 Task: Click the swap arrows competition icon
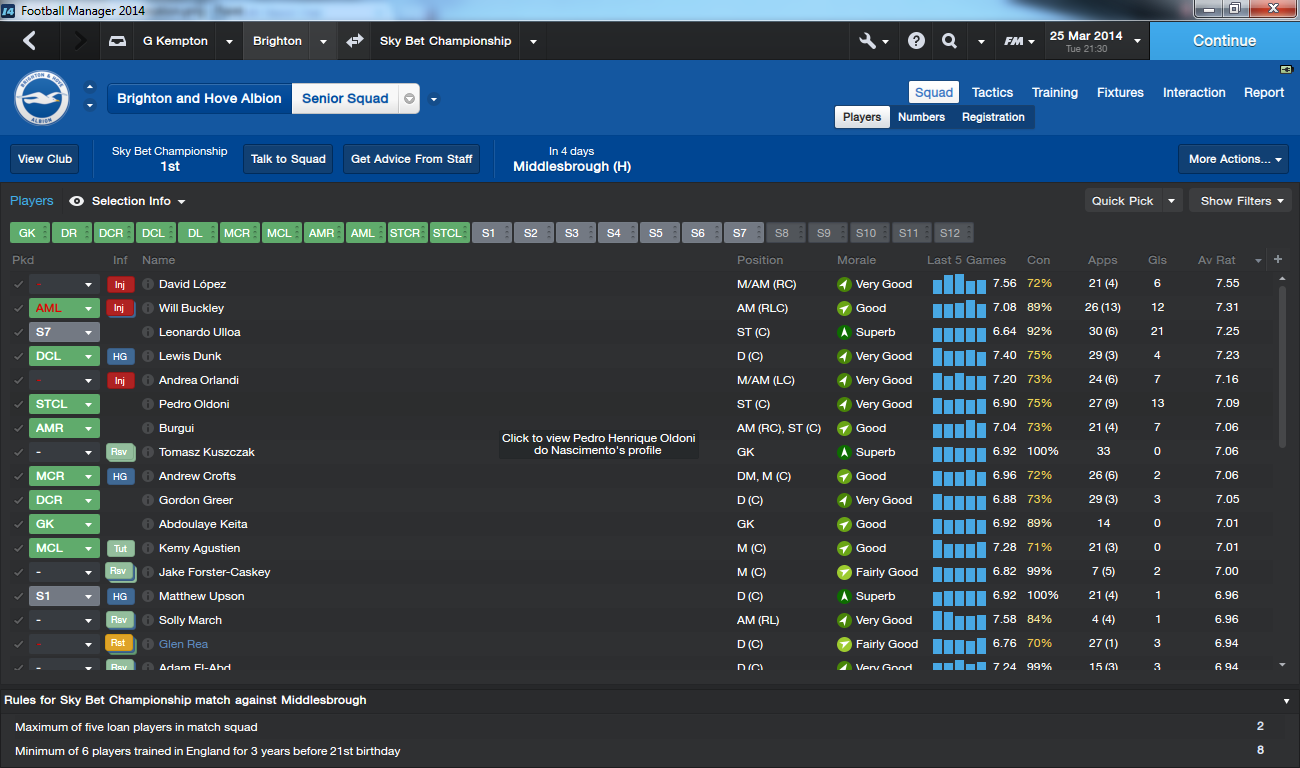click(354, 41)
